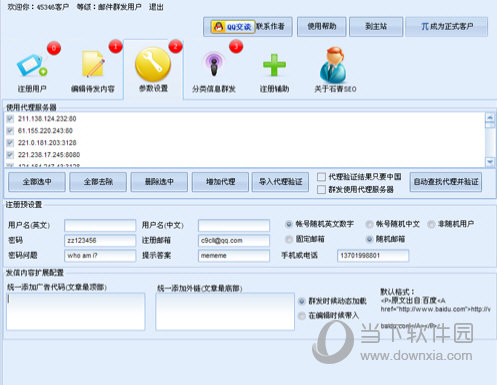
Task: Click the 手机或电话 field showing 13701998801
Action: (373, 256)
